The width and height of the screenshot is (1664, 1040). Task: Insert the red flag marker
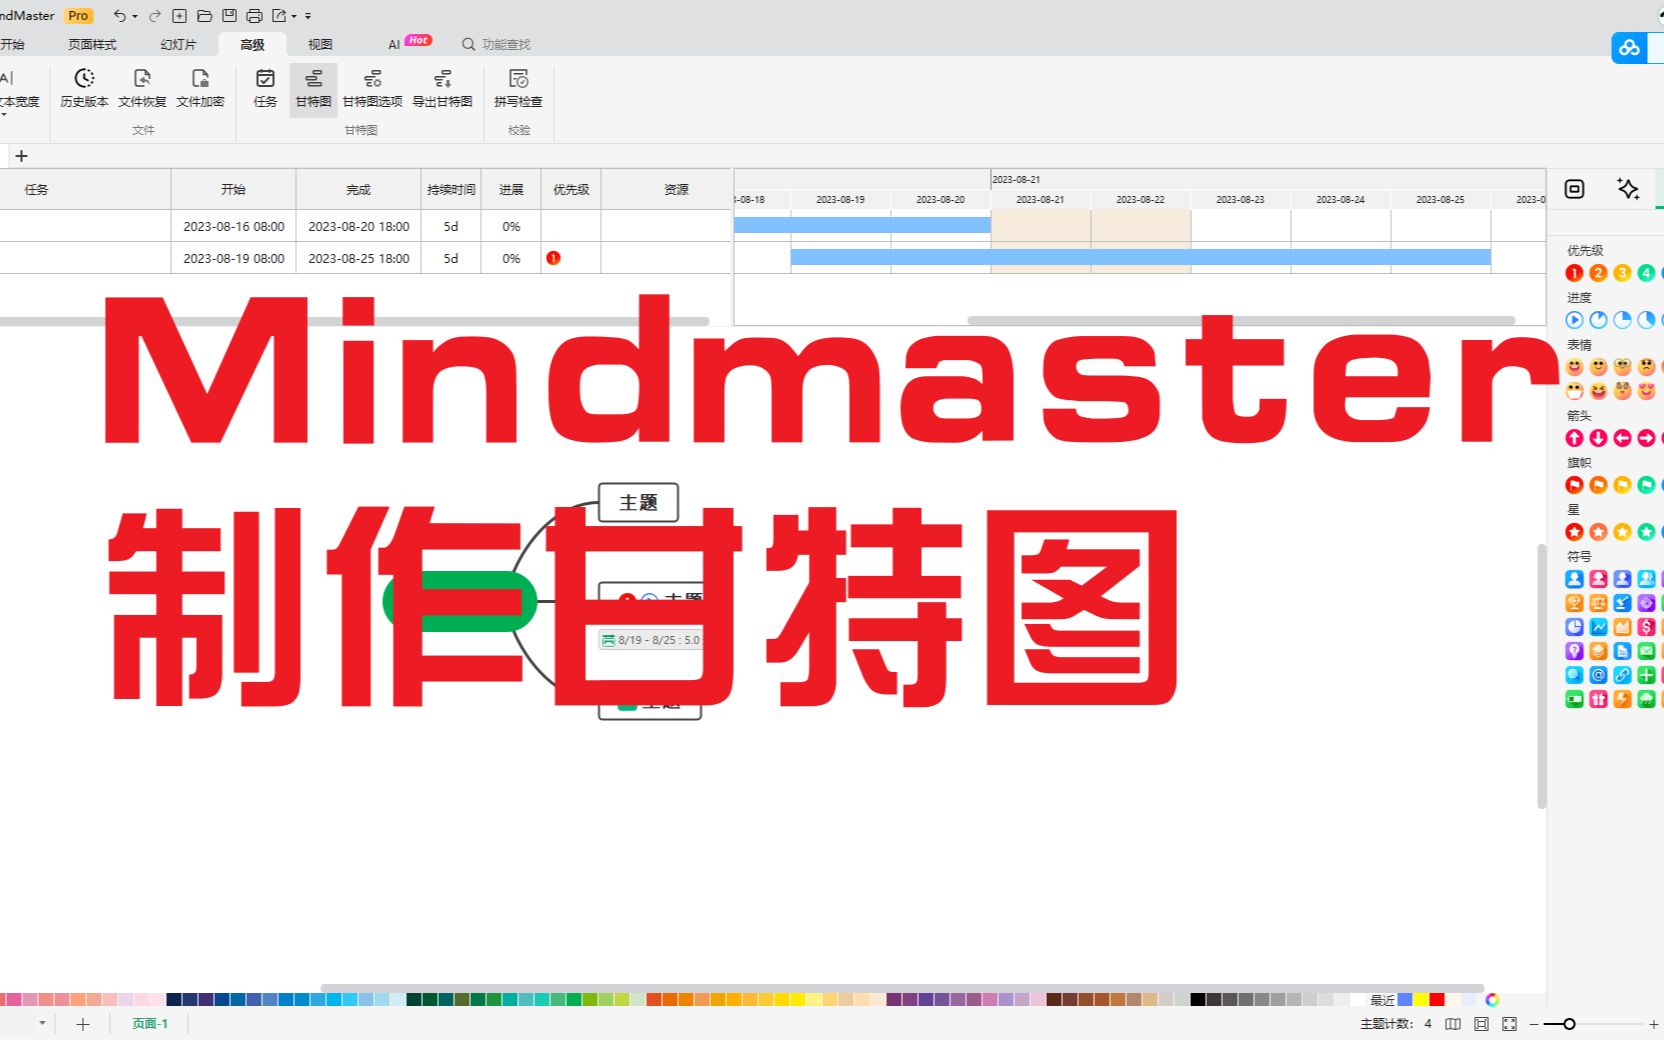tap(1574, 485)
